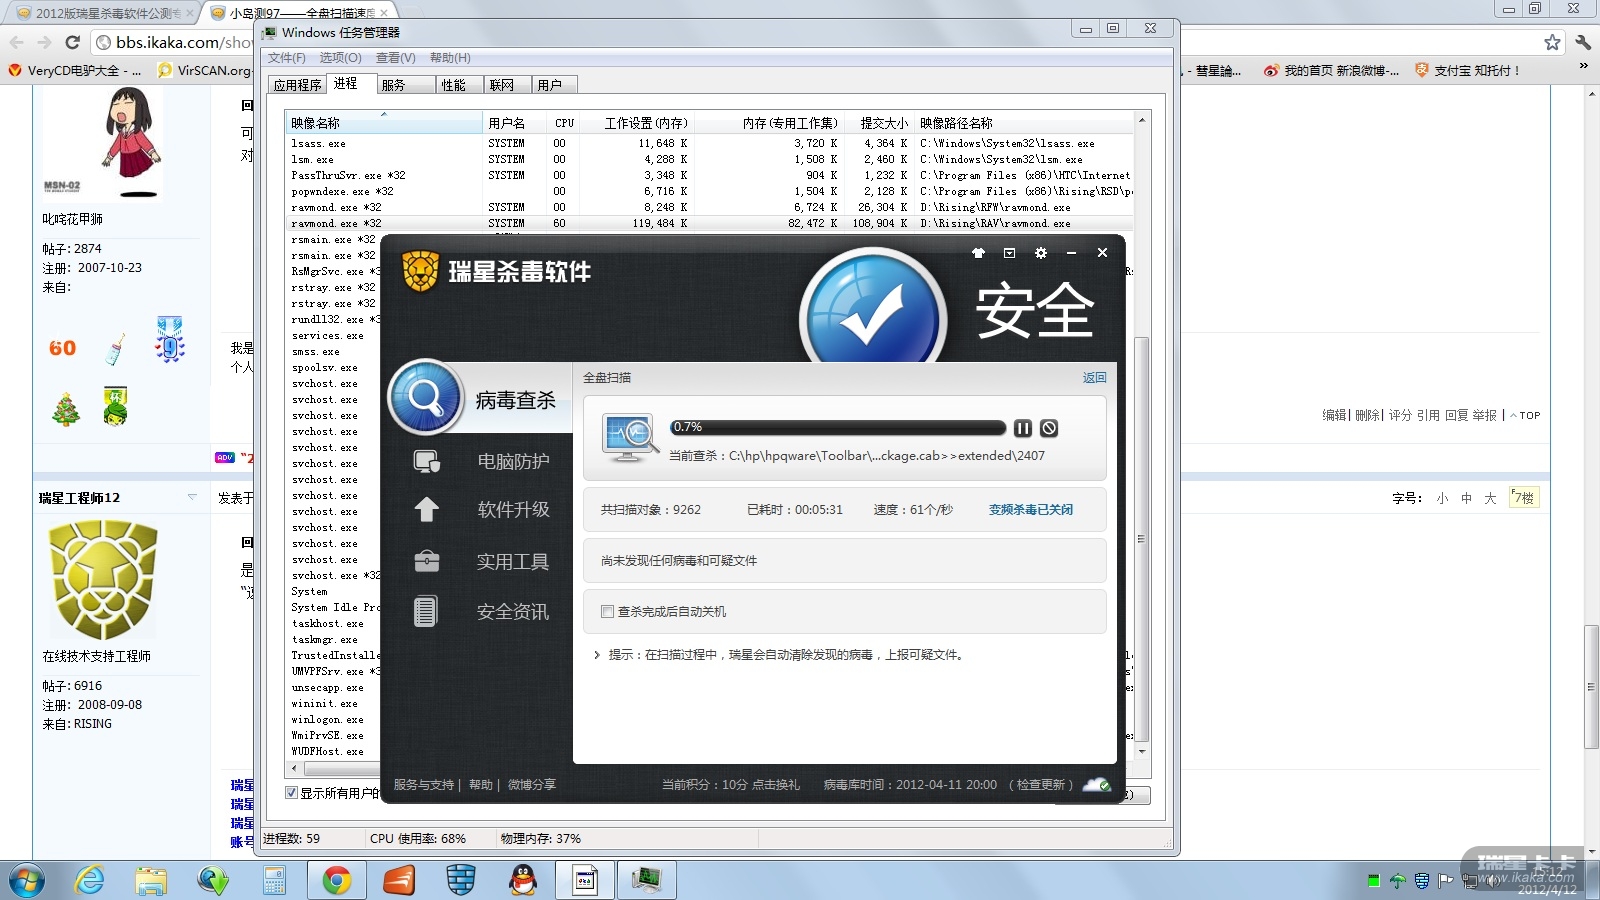Open 支付宝 bookmark in bookmarks bar
The width and height of the screenshot is (1600, 900).
(x=1467, y=71)
